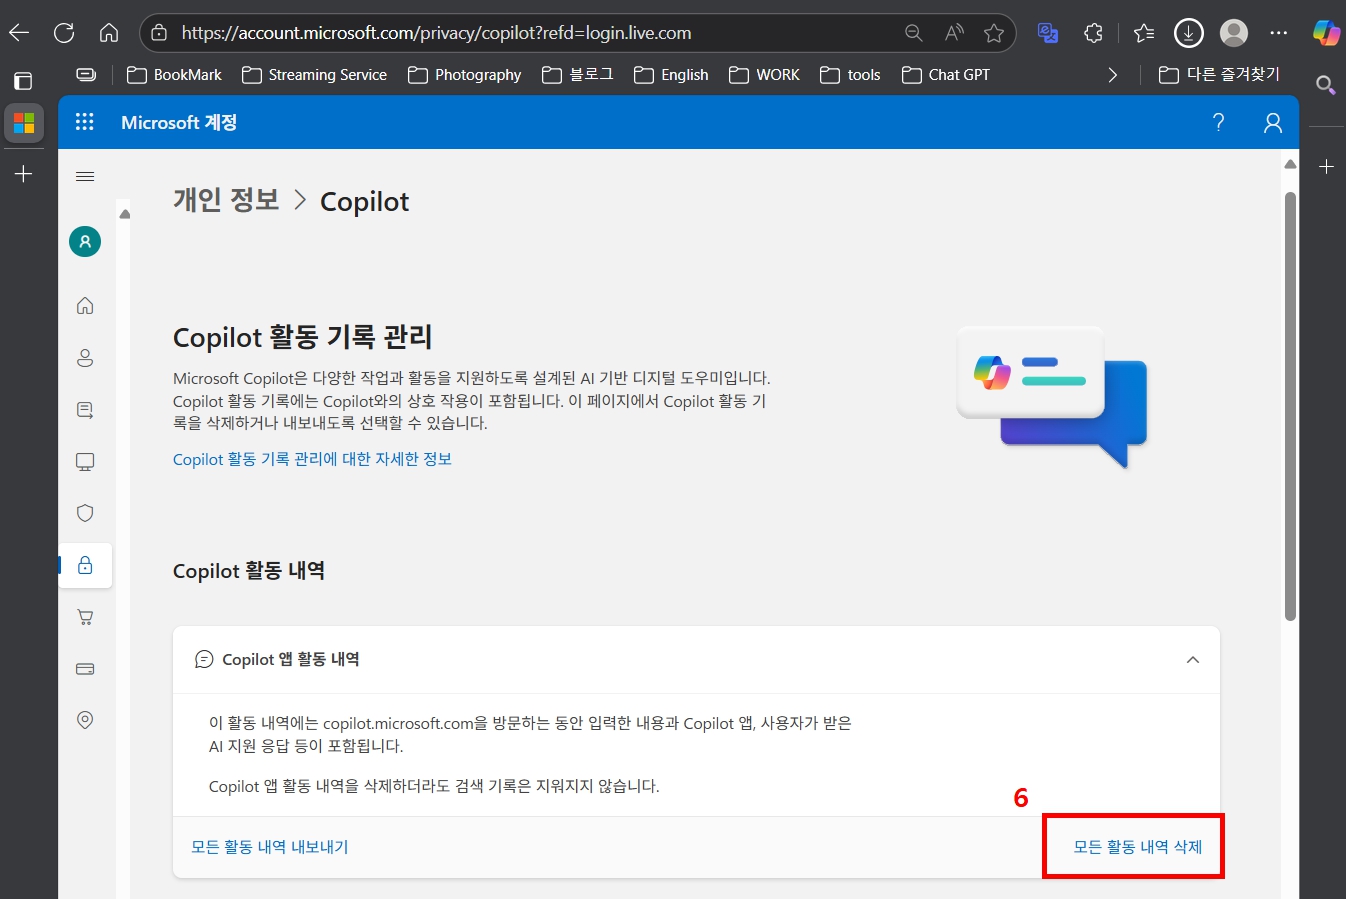This screenshot has width=1346, height=899.
Task: Go back to the previous page
Action: coord(19,33)
